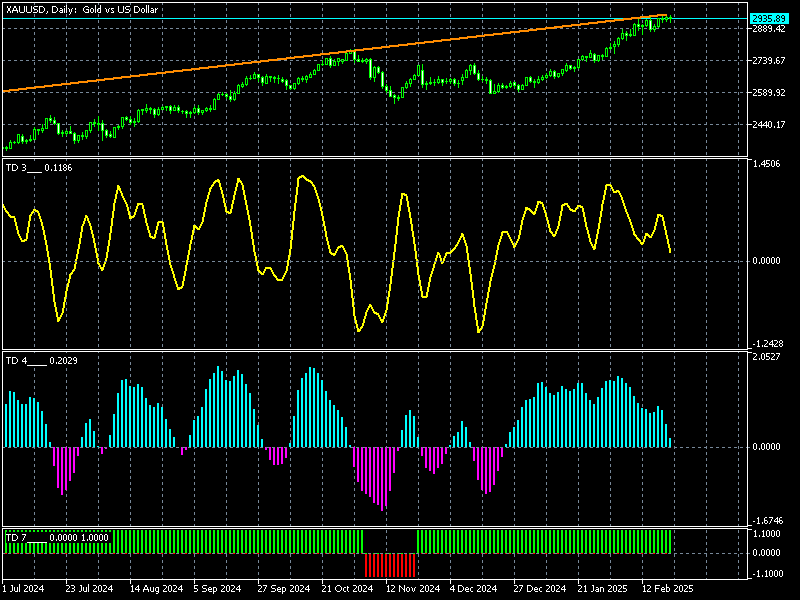
Task: Click the -1.6746 scale value
Action: click(767, 521)
